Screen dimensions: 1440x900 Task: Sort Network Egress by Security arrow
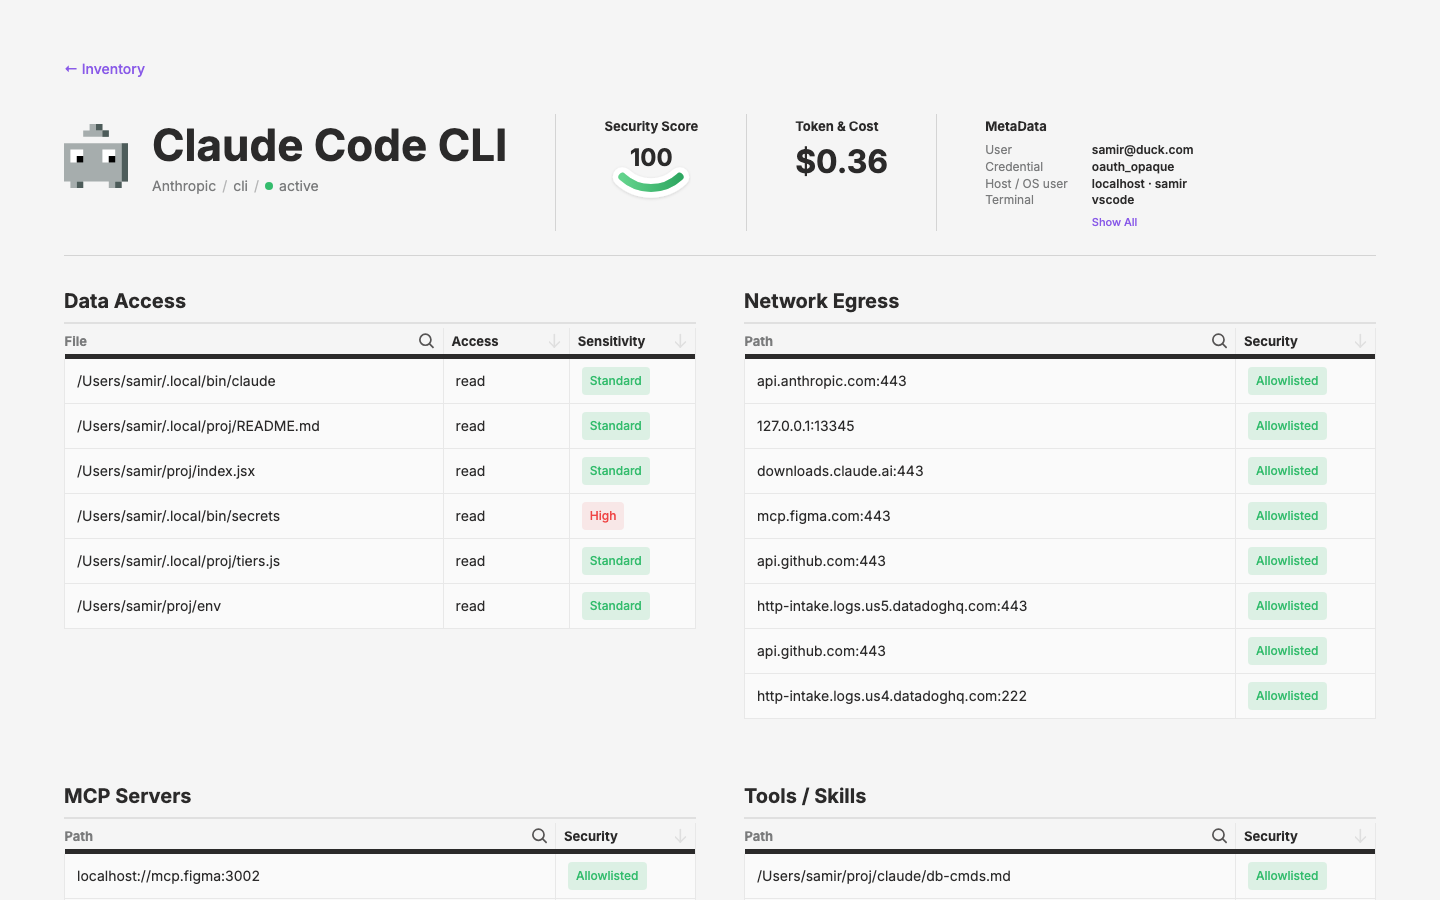[x=1360, y=341]
